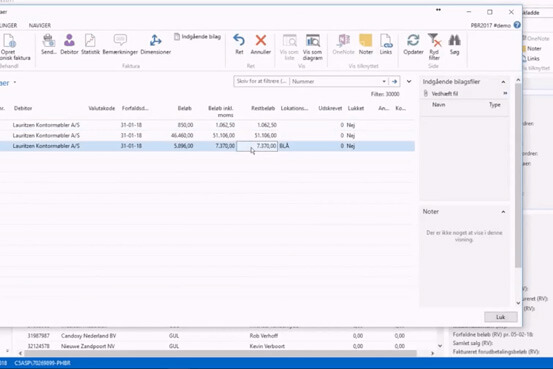553x369 pixels.
Task: Click the Filter: 30000 label
Action: 385,94
